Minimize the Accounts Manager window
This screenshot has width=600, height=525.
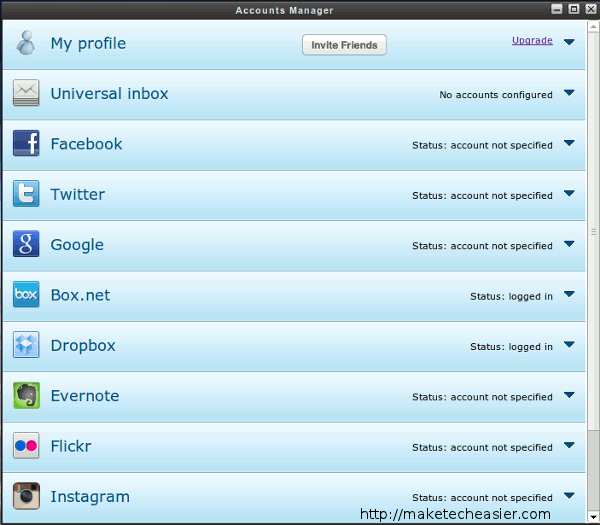(557, 9)
